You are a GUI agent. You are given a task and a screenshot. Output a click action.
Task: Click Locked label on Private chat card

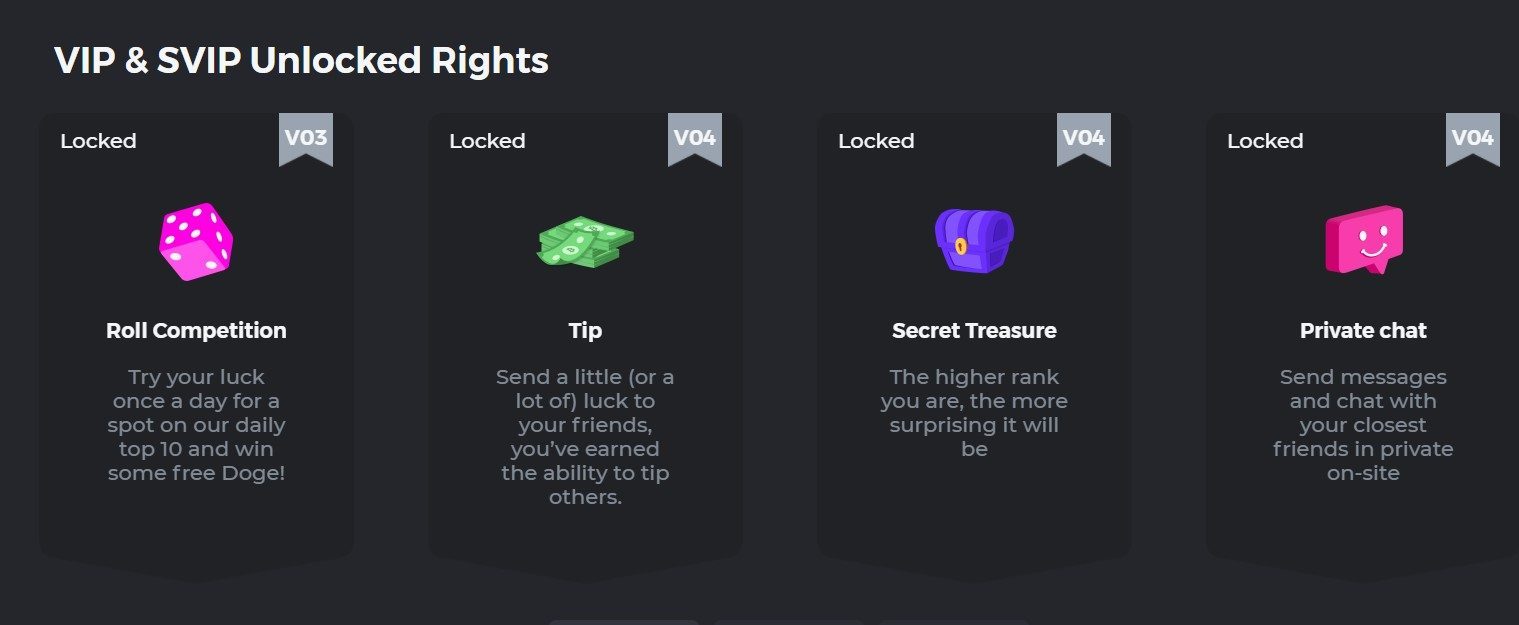1265,141
